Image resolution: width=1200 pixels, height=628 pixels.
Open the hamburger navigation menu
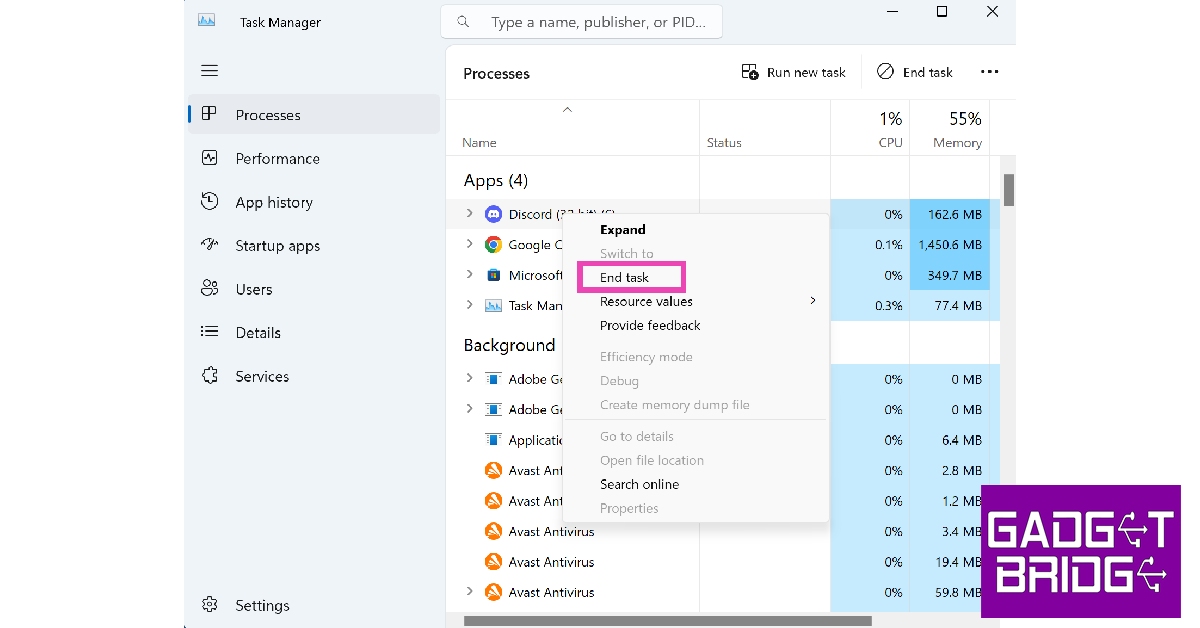(209, 71)
